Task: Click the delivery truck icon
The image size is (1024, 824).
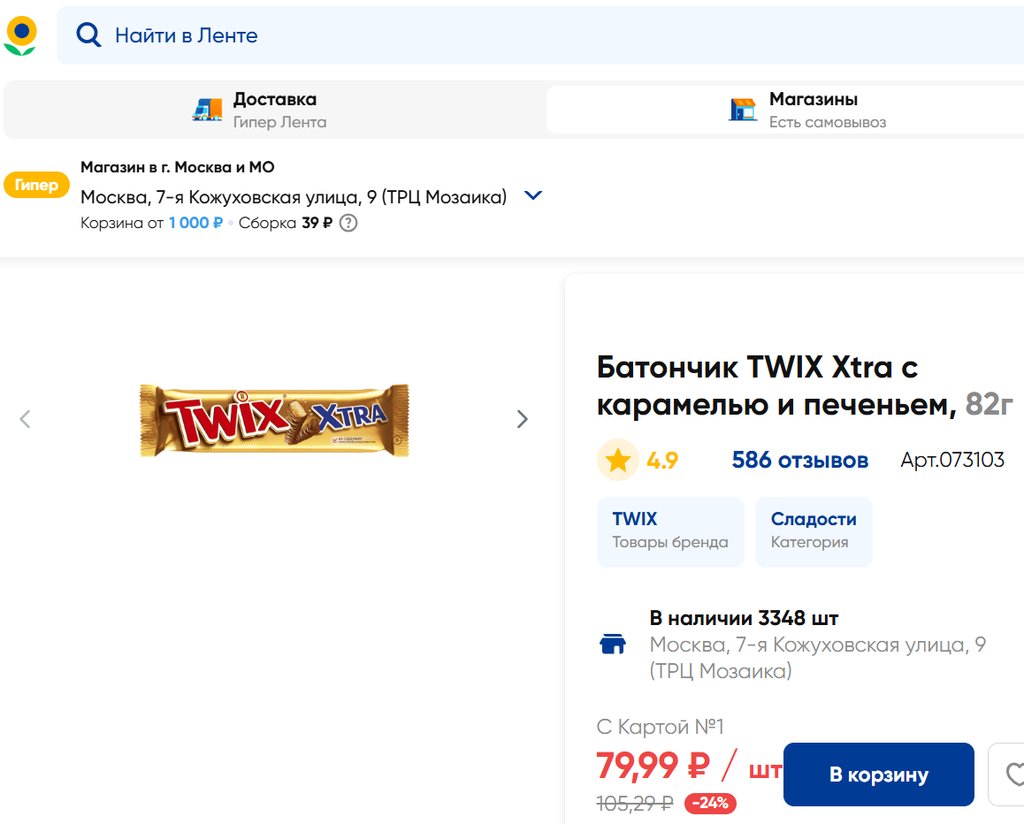Action: 208,110
